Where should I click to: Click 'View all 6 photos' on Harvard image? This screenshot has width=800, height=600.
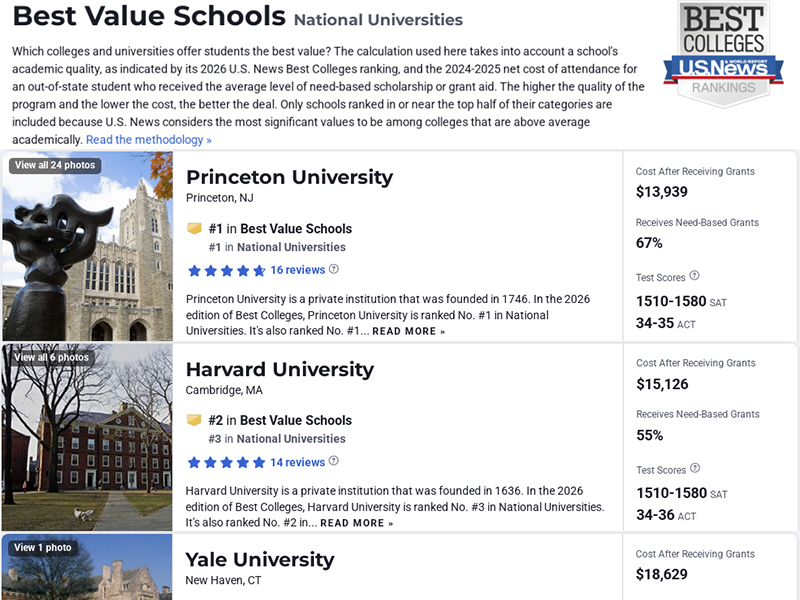pyautogui.click(x=52, y=357)
